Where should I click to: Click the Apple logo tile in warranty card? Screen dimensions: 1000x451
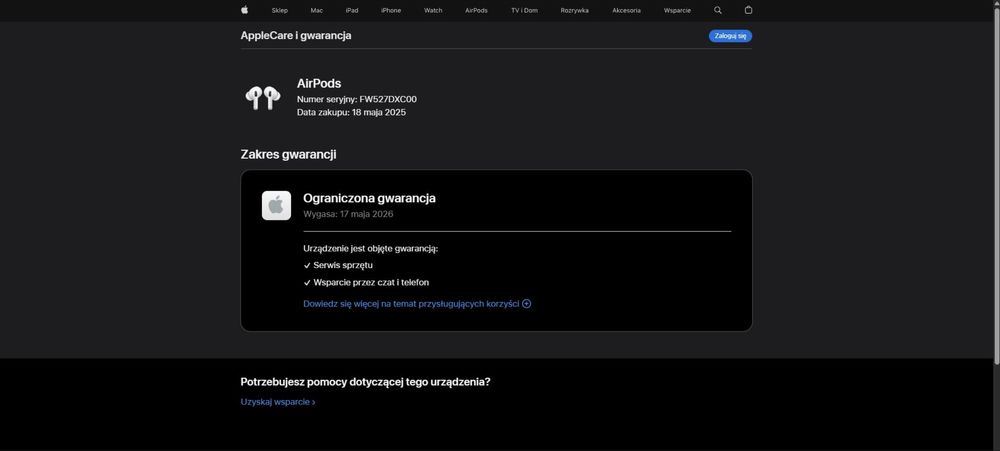coord(276,205)
